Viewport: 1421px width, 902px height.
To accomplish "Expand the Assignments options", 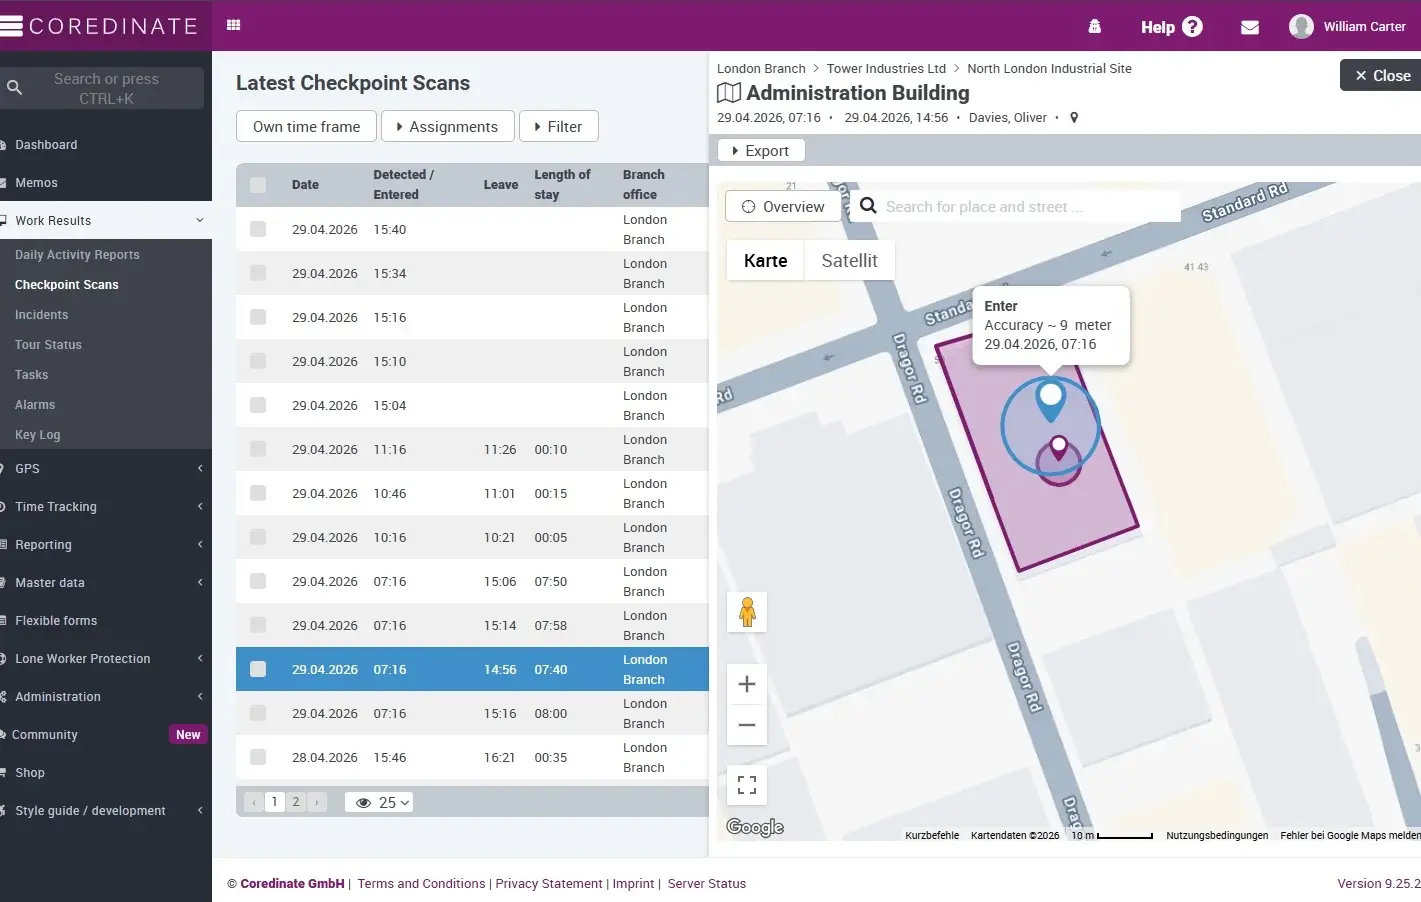I will click(448, 127).
